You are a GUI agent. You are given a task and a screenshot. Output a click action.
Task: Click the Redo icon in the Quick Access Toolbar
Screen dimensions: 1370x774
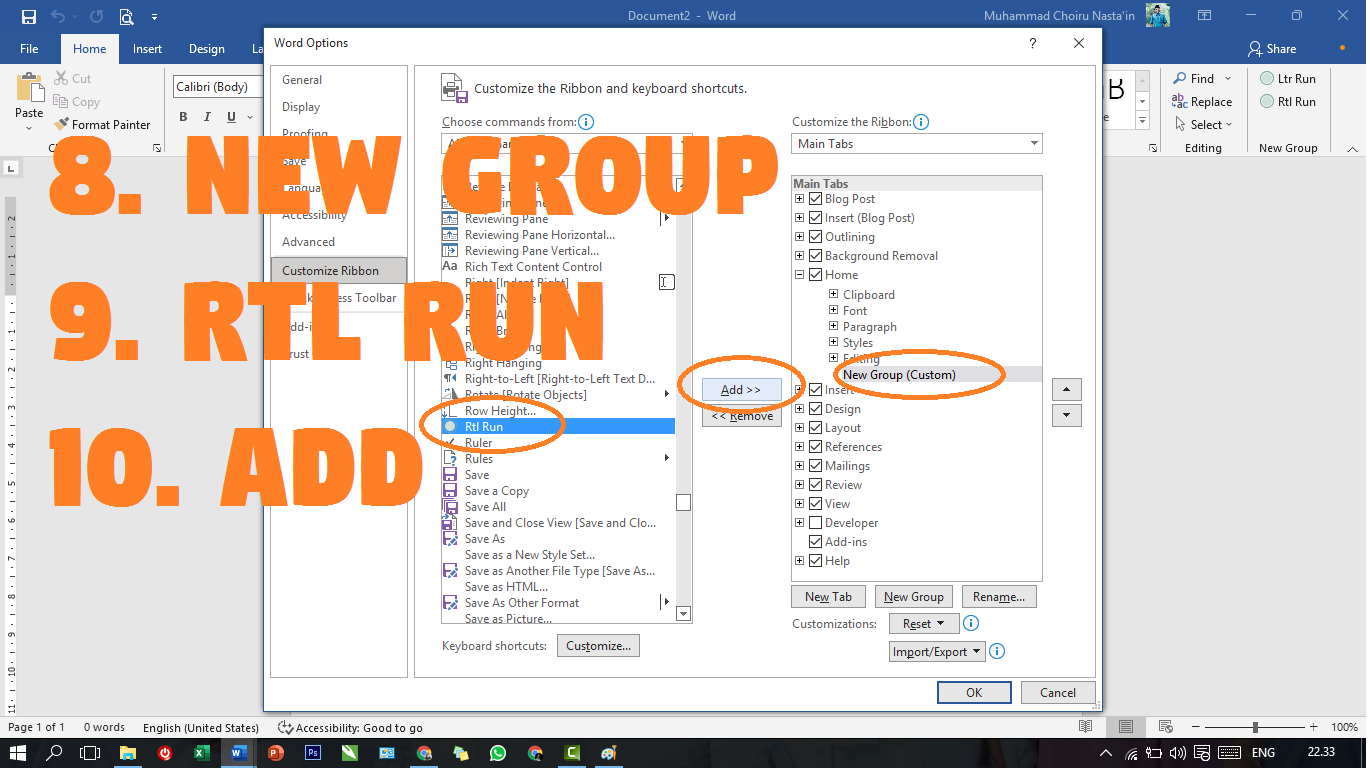pyautogui.click(x=96, y=16)
